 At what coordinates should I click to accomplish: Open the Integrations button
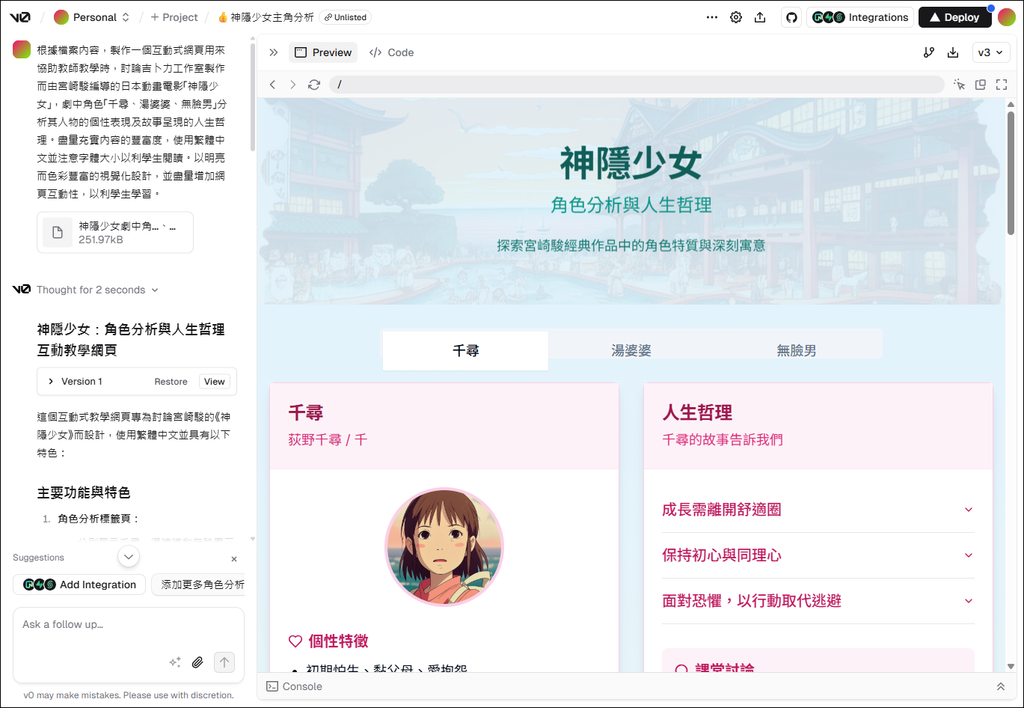point(860,18)
